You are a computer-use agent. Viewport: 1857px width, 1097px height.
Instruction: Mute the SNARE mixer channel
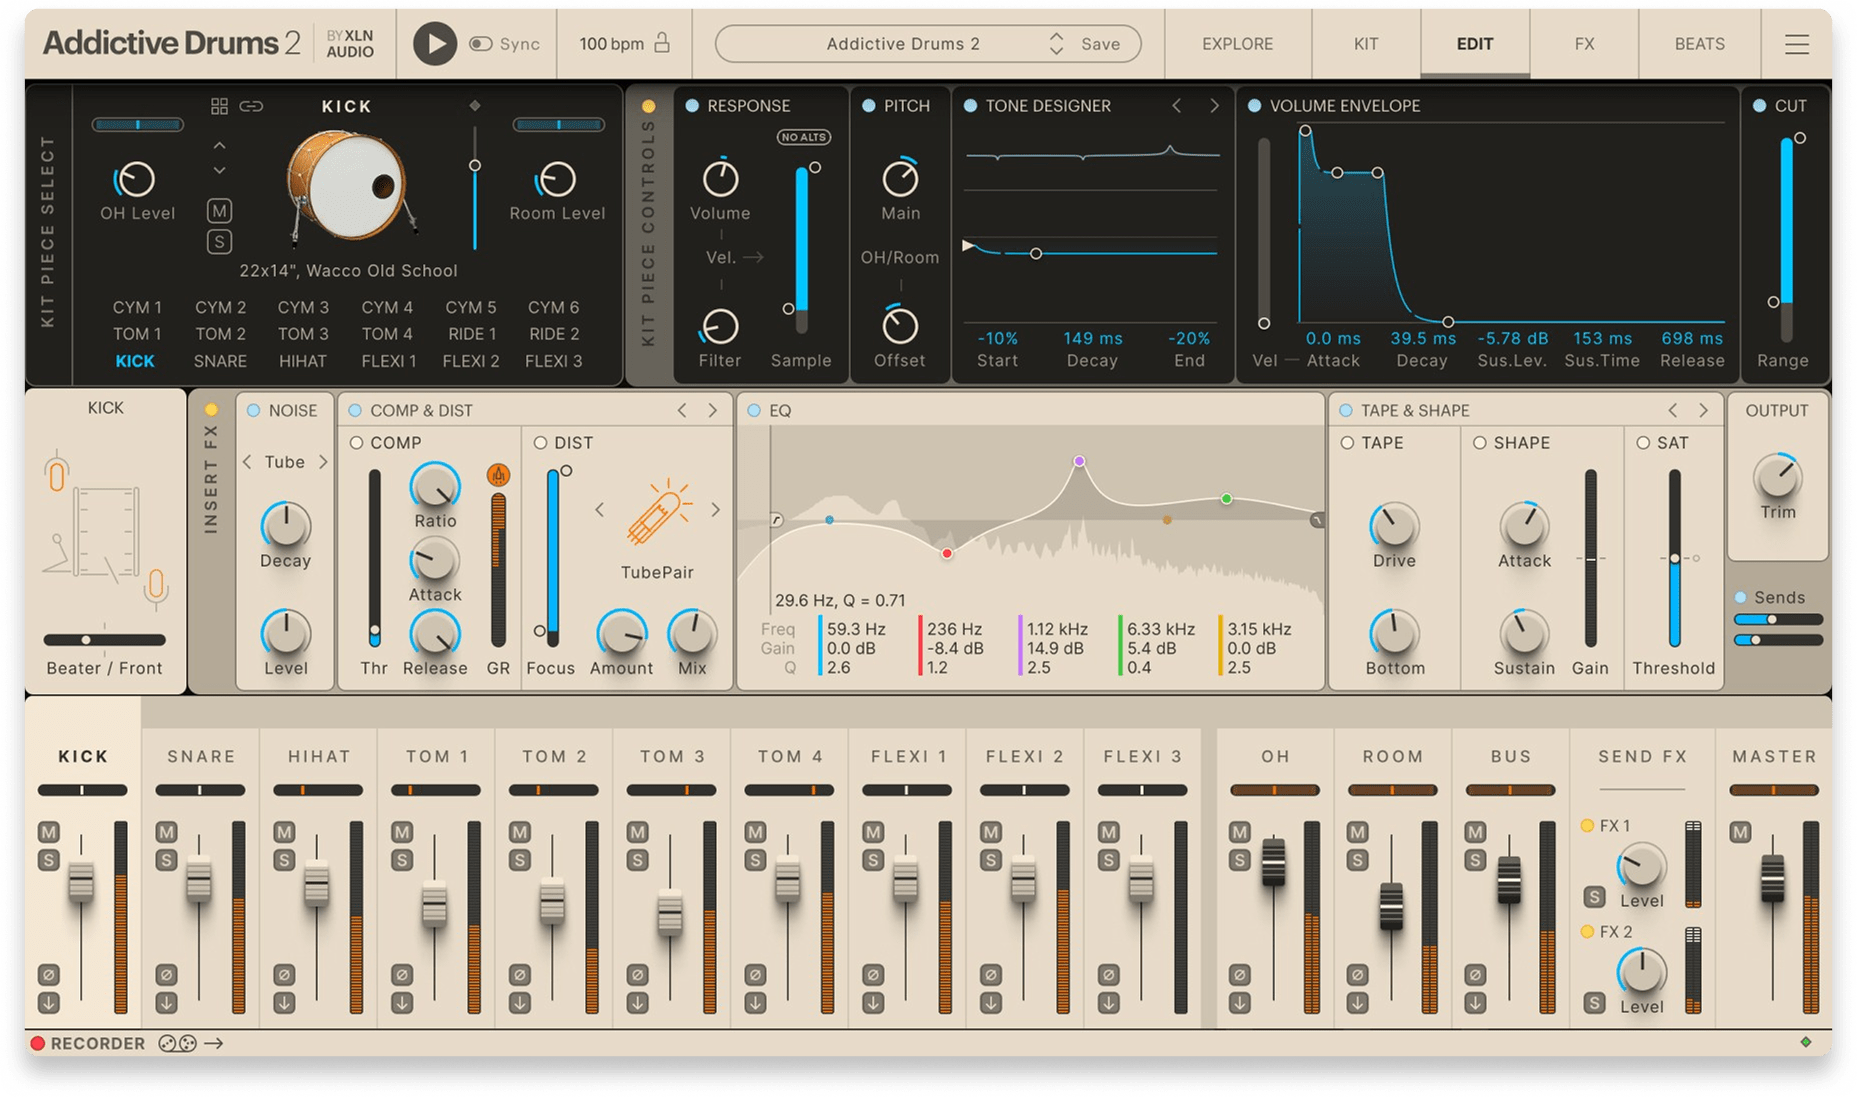click(166, 832)
